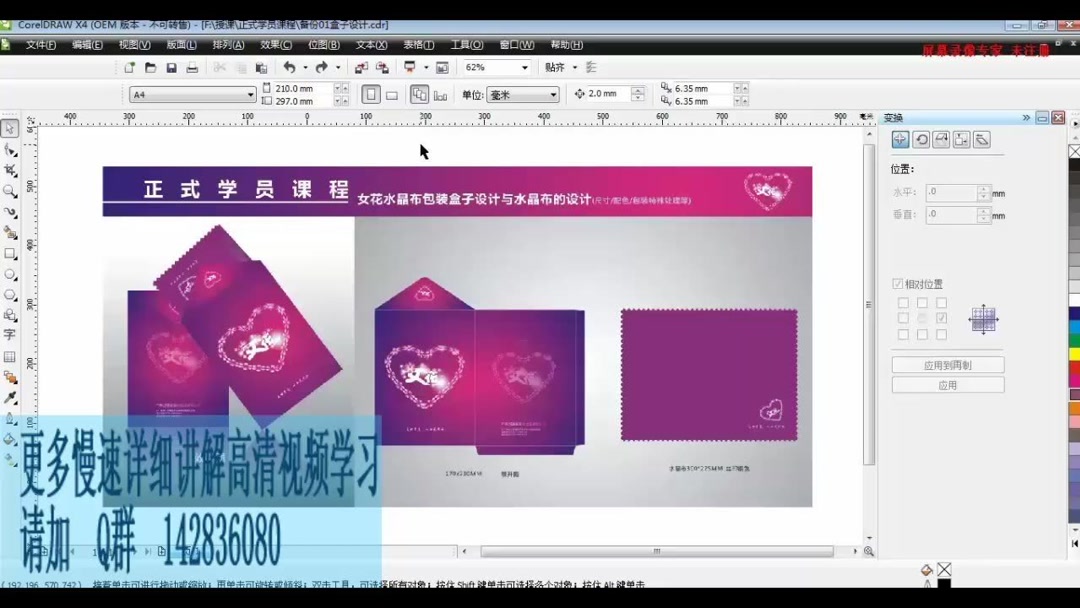Select the Shape tool
The height and width of the screenshot is (608, 1080).
tap(11, 147)
